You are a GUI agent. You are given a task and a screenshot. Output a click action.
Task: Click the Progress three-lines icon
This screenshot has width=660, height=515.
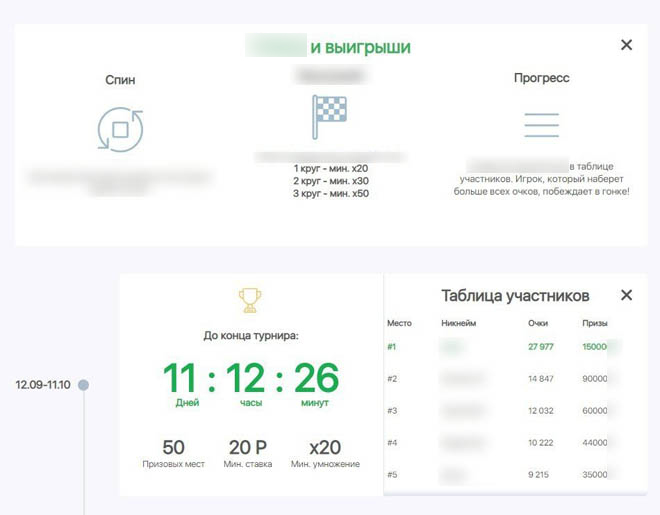[541, 124]
